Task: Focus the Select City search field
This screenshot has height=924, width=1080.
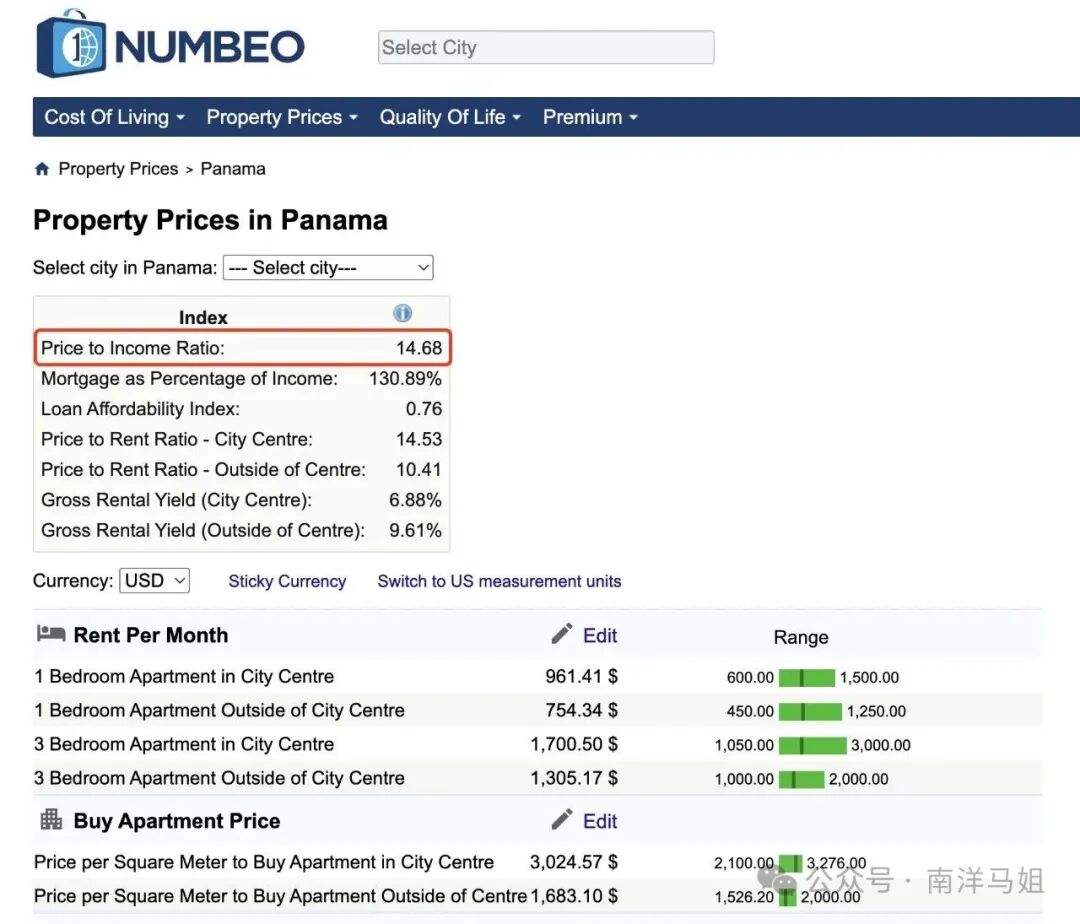Action: coord(546,48)
